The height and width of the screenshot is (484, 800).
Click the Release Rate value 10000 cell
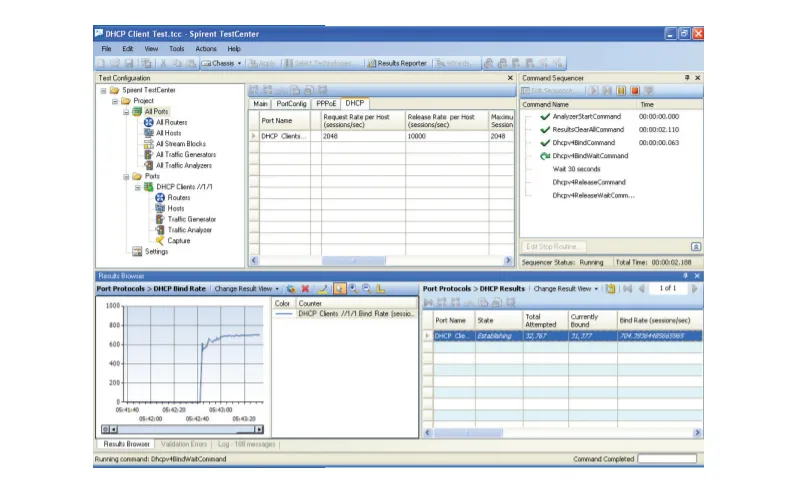point(447,136)
